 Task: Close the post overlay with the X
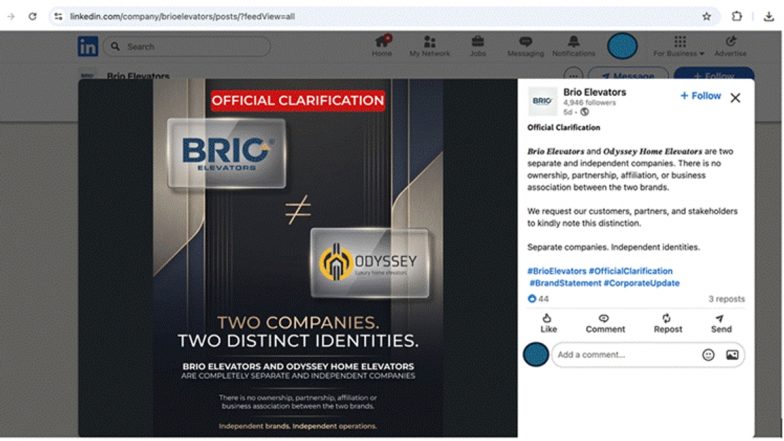(735, 98)
